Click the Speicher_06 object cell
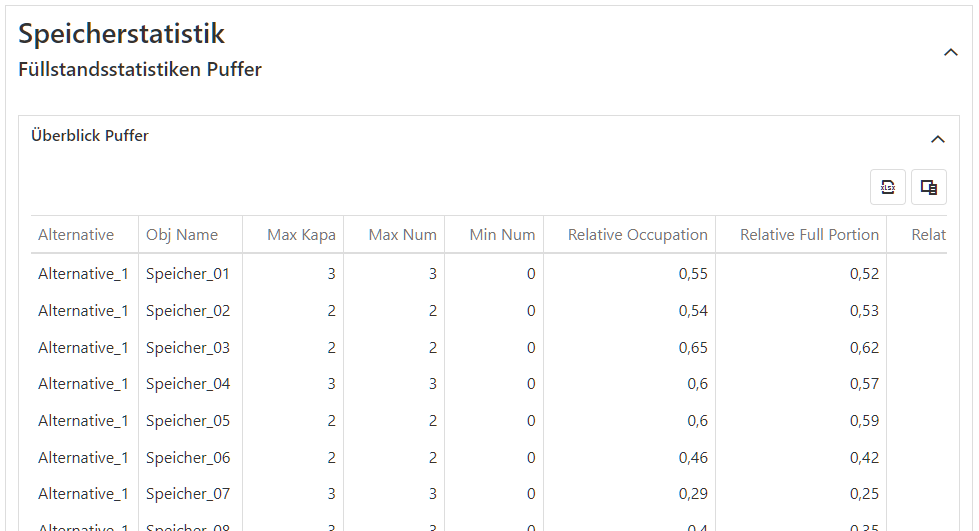979x531 pixels. click(x=188, y=458)
